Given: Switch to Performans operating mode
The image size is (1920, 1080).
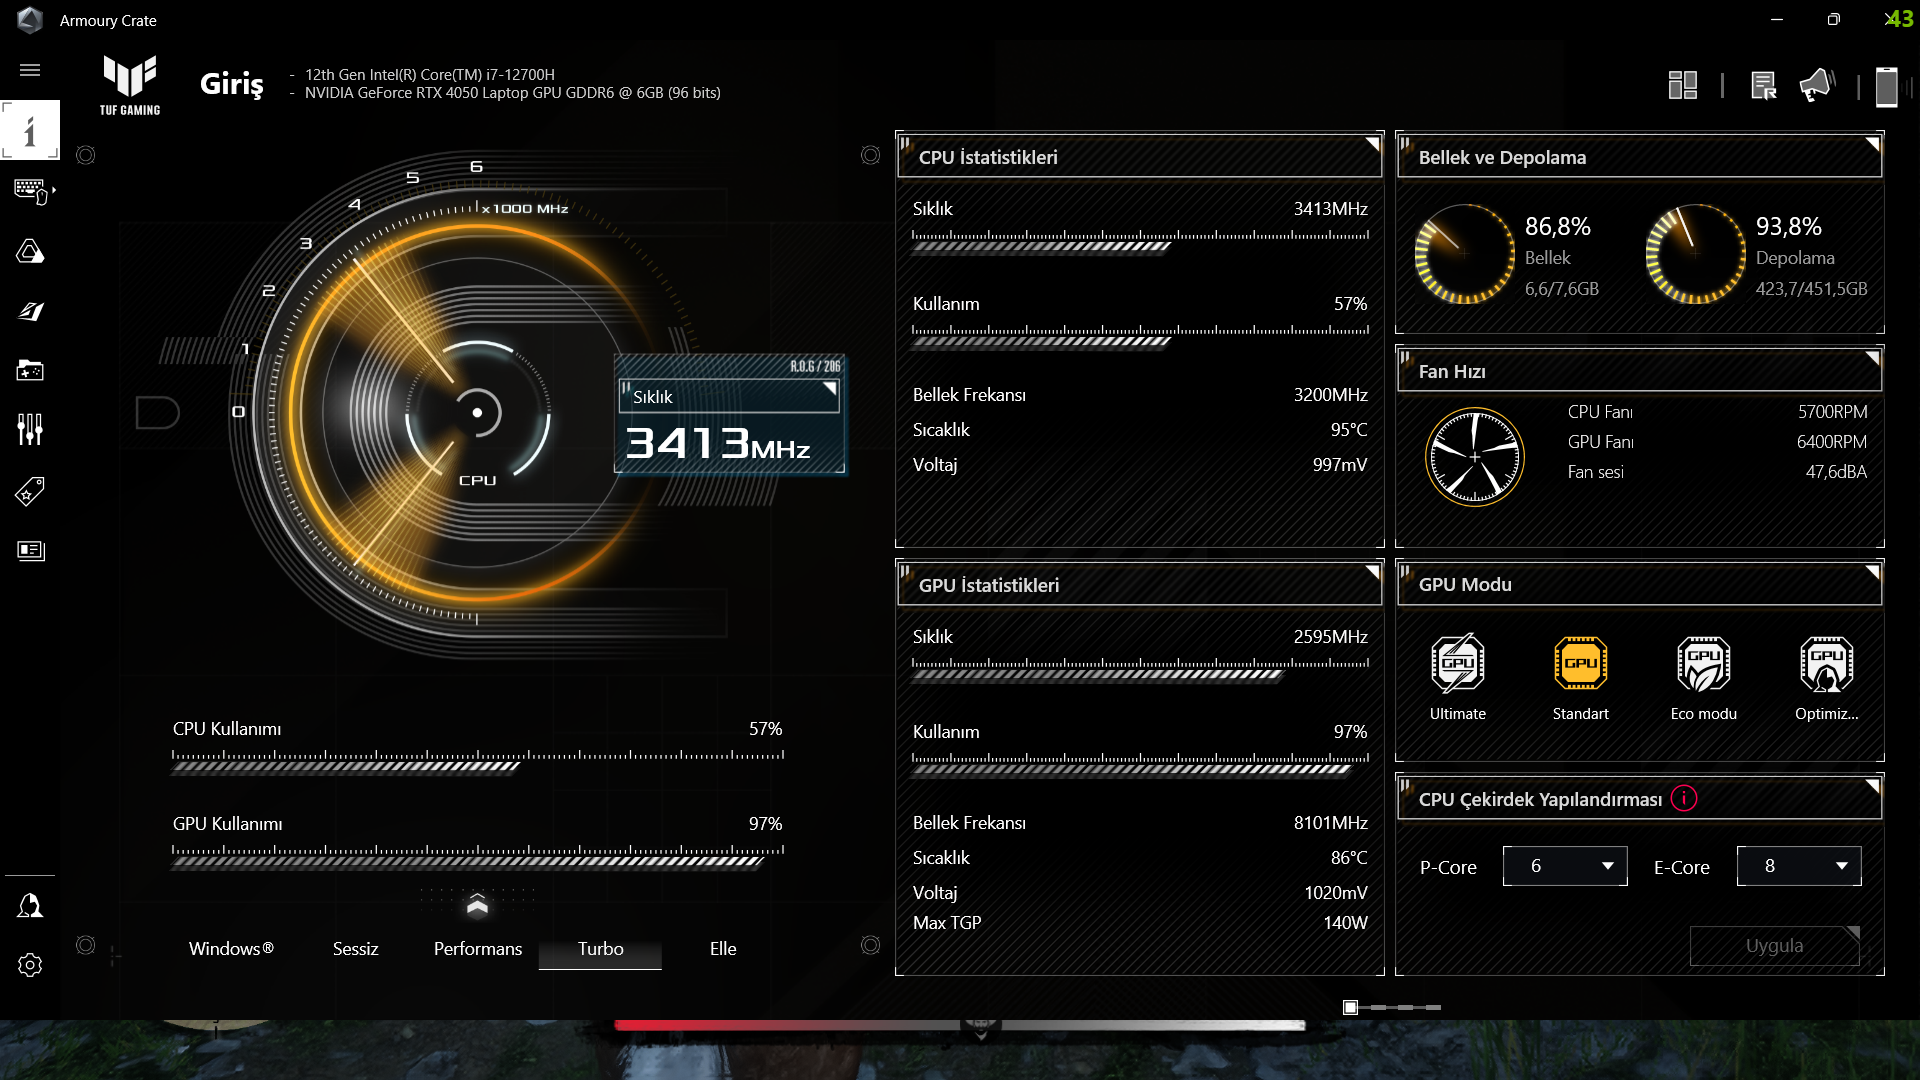Looking at the screenshot, I should click(x=477, y=949).
